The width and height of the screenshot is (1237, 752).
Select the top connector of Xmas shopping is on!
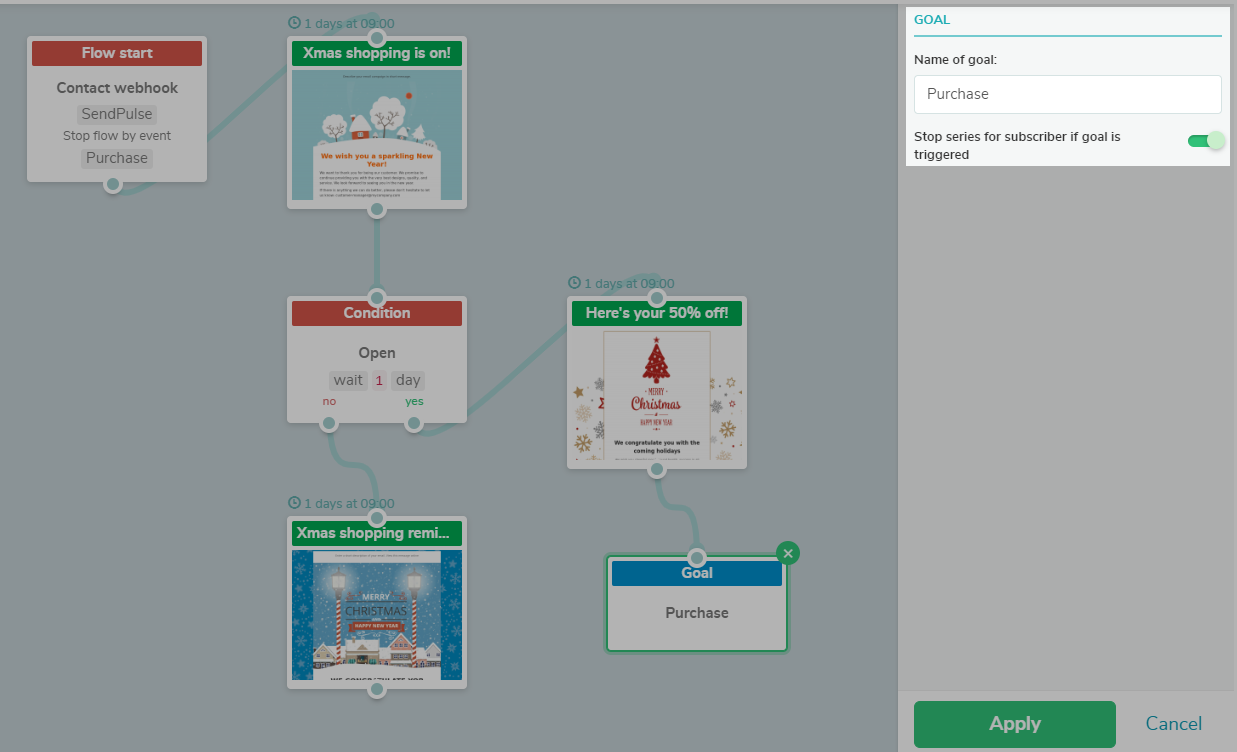tap(376, 38)
